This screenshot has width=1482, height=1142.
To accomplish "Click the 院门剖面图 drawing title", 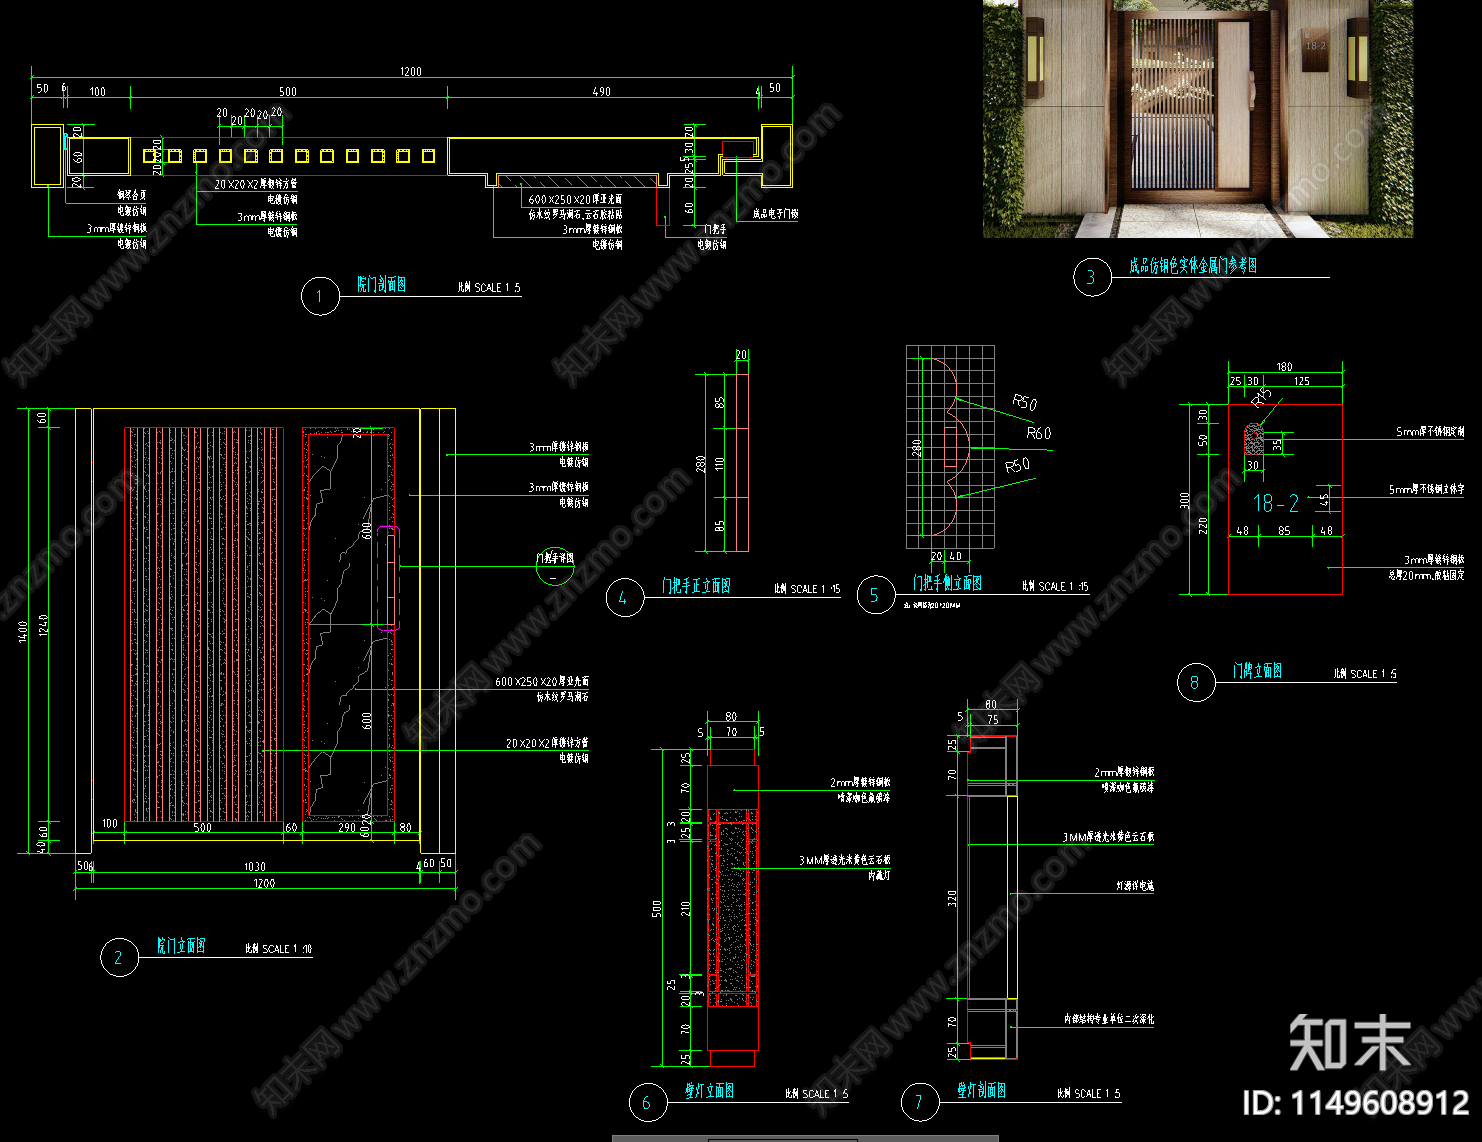I will coord(382,285).
